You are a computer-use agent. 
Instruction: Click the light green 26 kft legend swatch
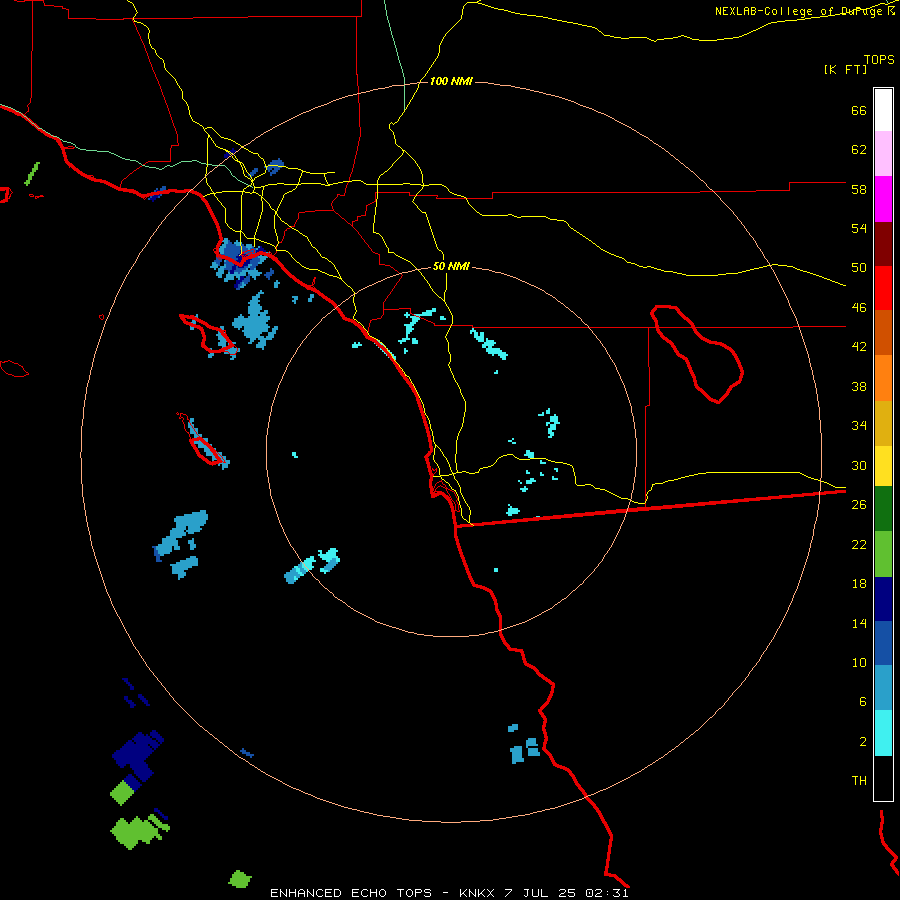click(x=883, y=554)
